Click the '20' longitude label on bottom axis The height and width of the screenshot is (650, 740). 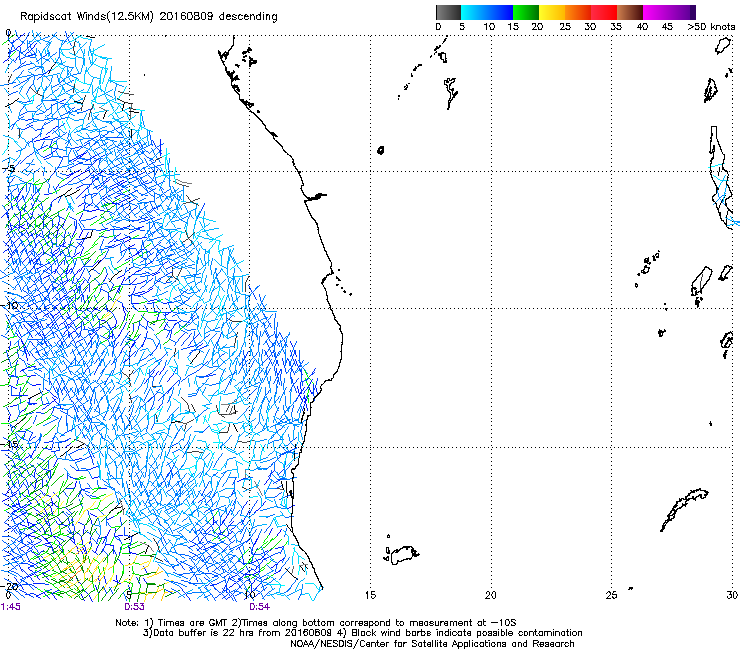(491, 595)
